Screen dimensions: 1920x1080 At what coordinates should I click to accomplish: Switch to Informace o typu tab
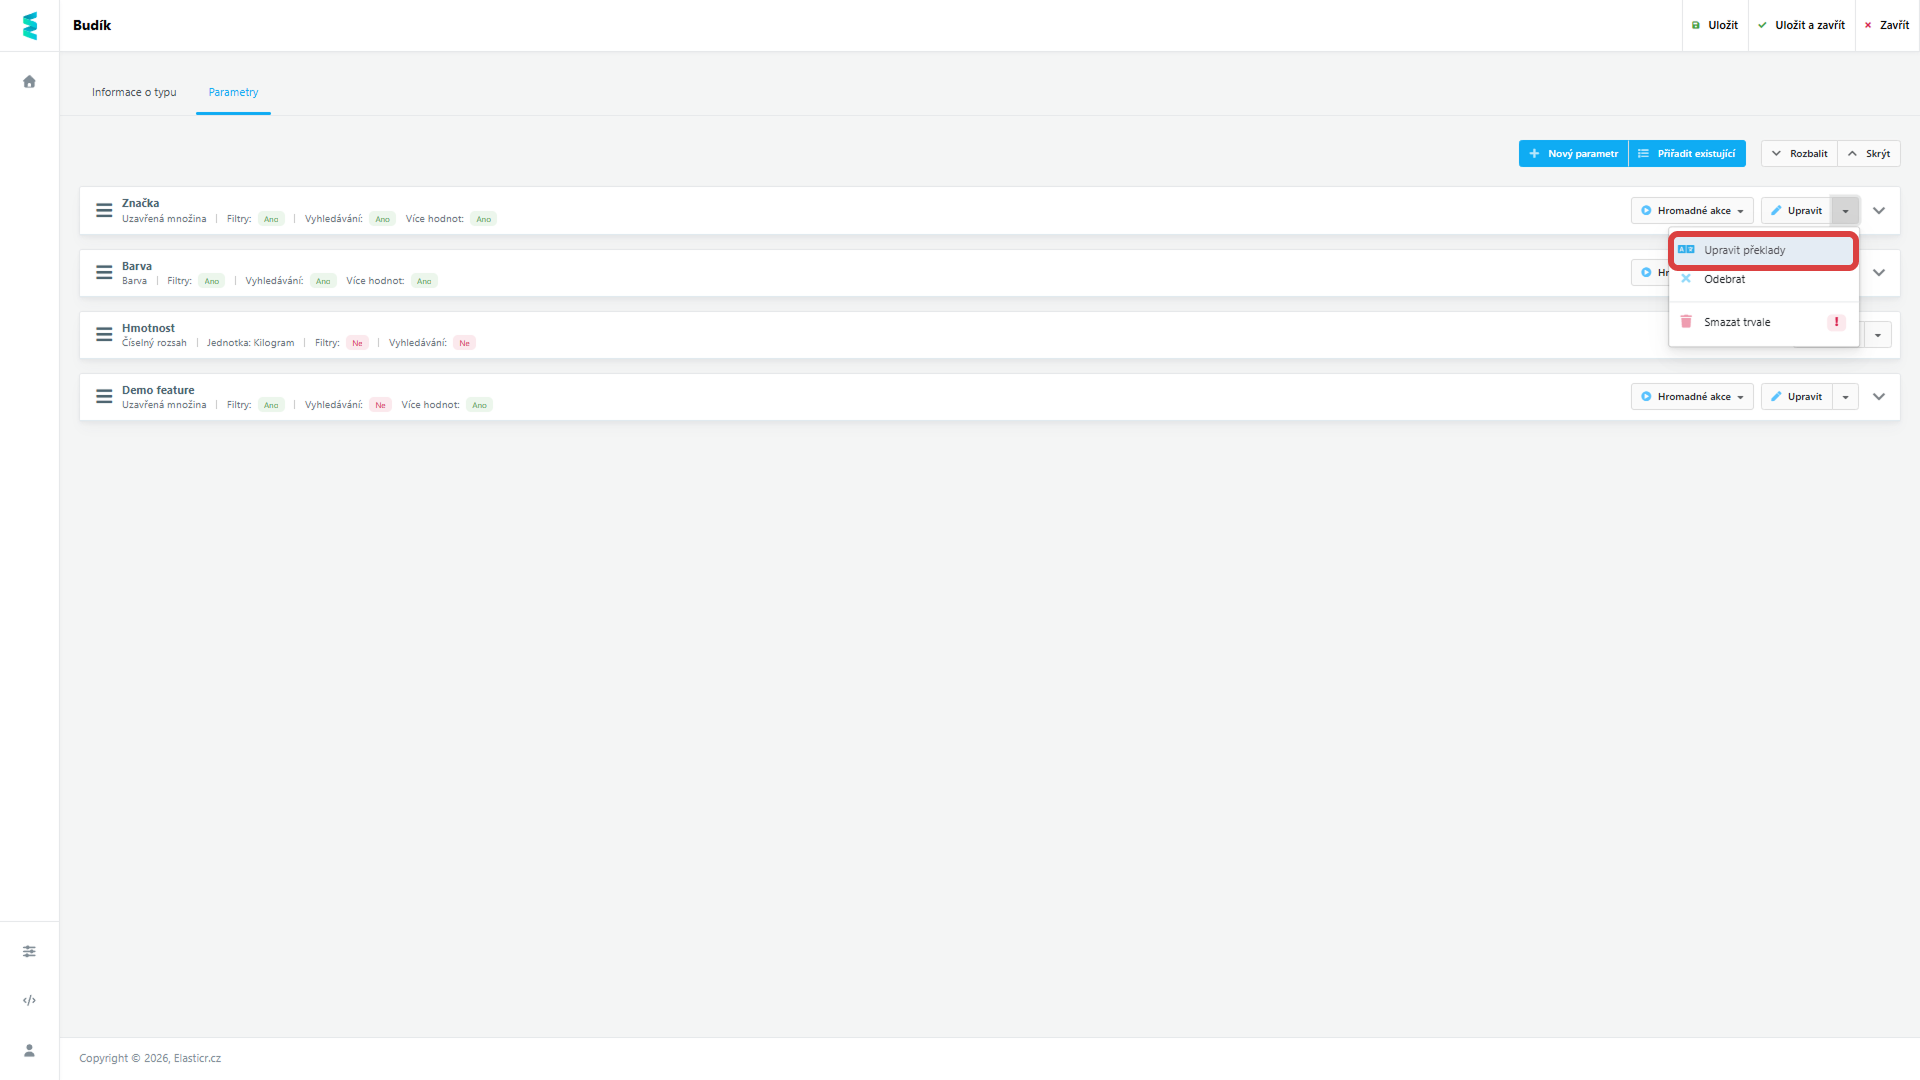[134, 92]
